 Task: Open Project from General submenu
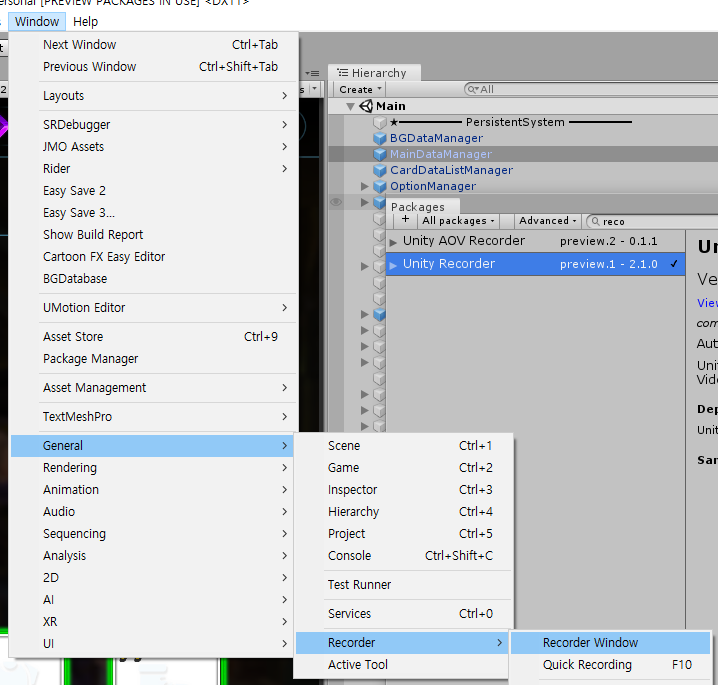click(403, 533)
